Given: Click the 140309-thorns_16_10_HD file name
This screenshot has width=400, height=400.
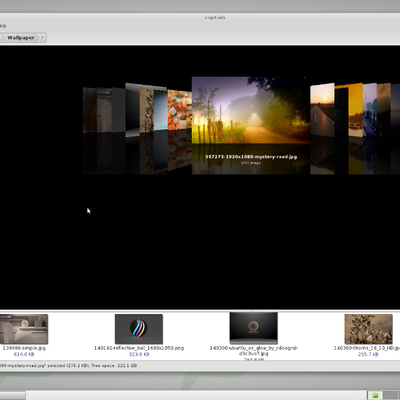Looking at the screenshot, I should pyautogui.click(x=367, y=348).
